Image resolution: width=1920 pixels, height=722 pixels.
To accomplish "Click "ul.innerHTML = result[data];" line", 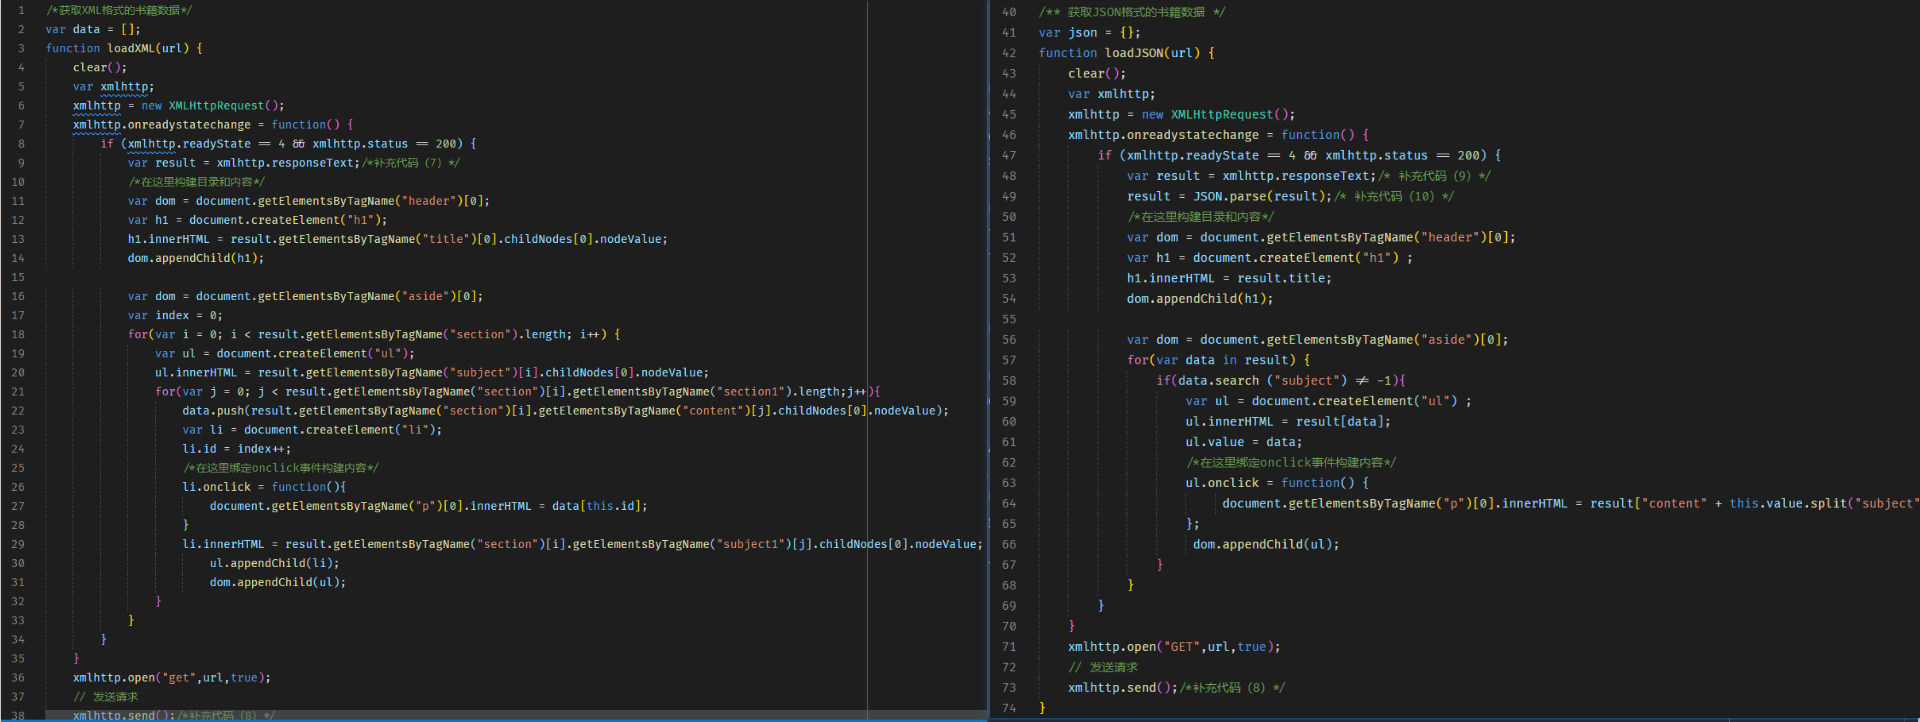I will click(x=1289, y=421).
